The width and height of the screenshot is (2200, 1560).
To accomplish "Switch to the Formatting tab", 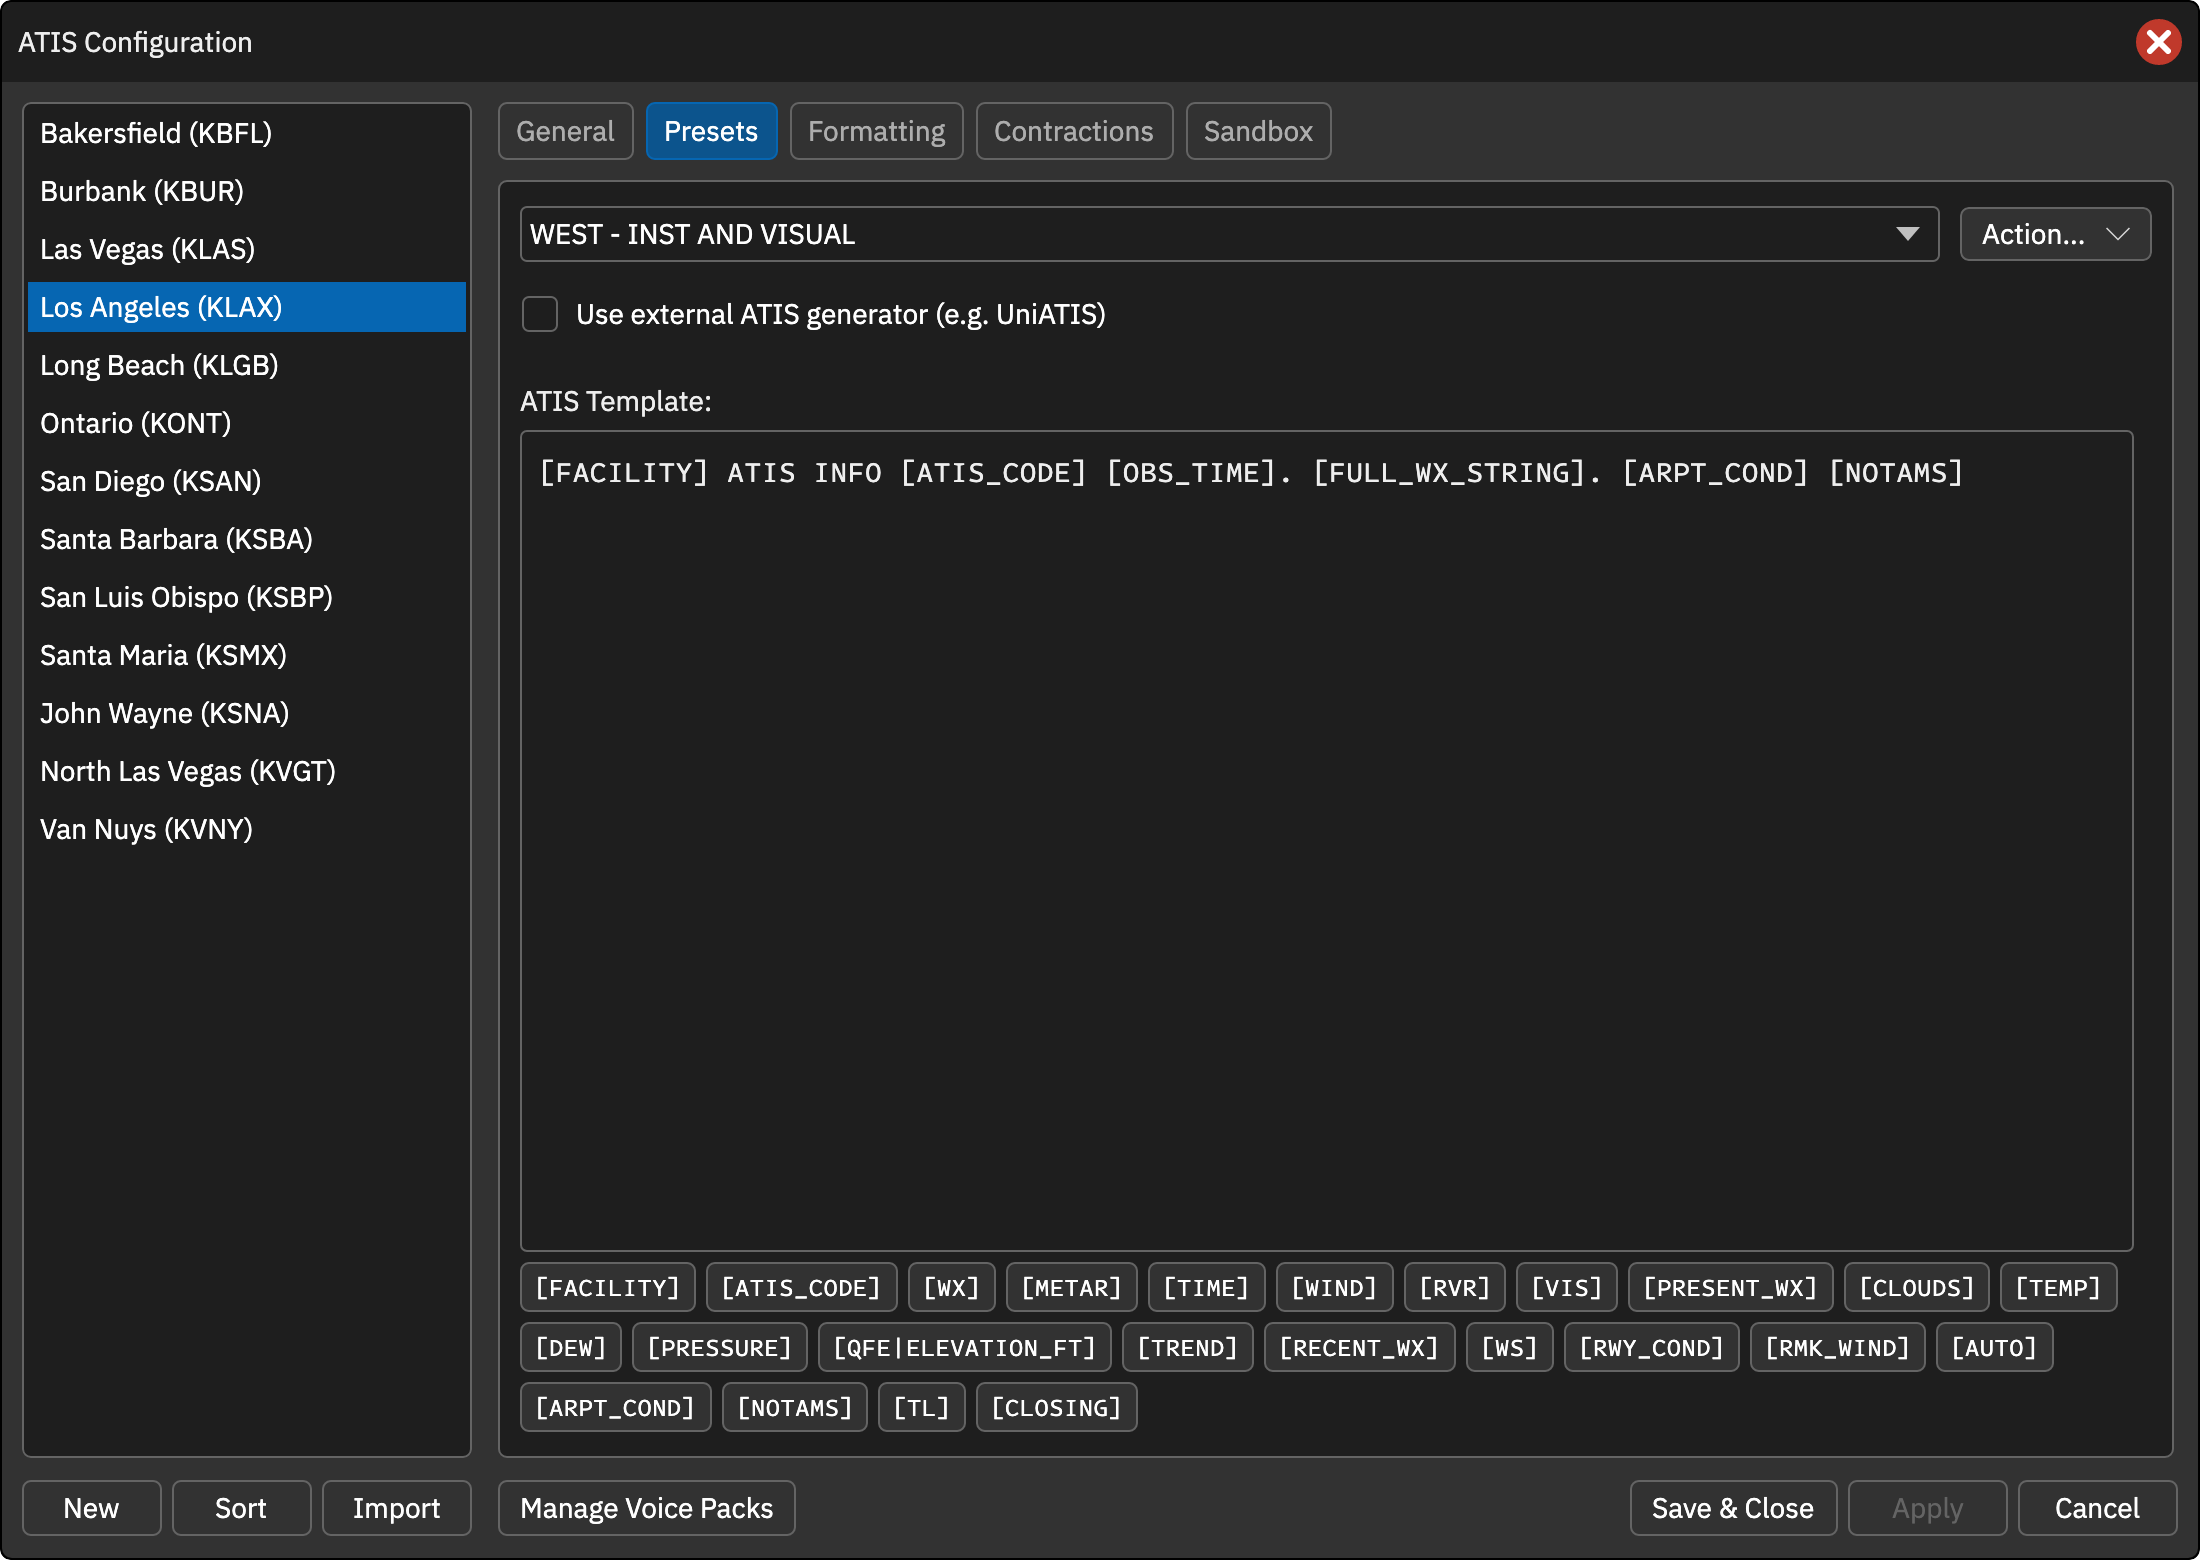I will coord(876,131).
